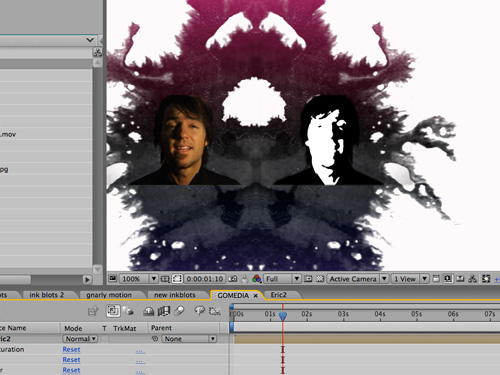Click the middle effect ellipsis link
This screenshot has height=375, width=500.
click(x=140, y=361)
